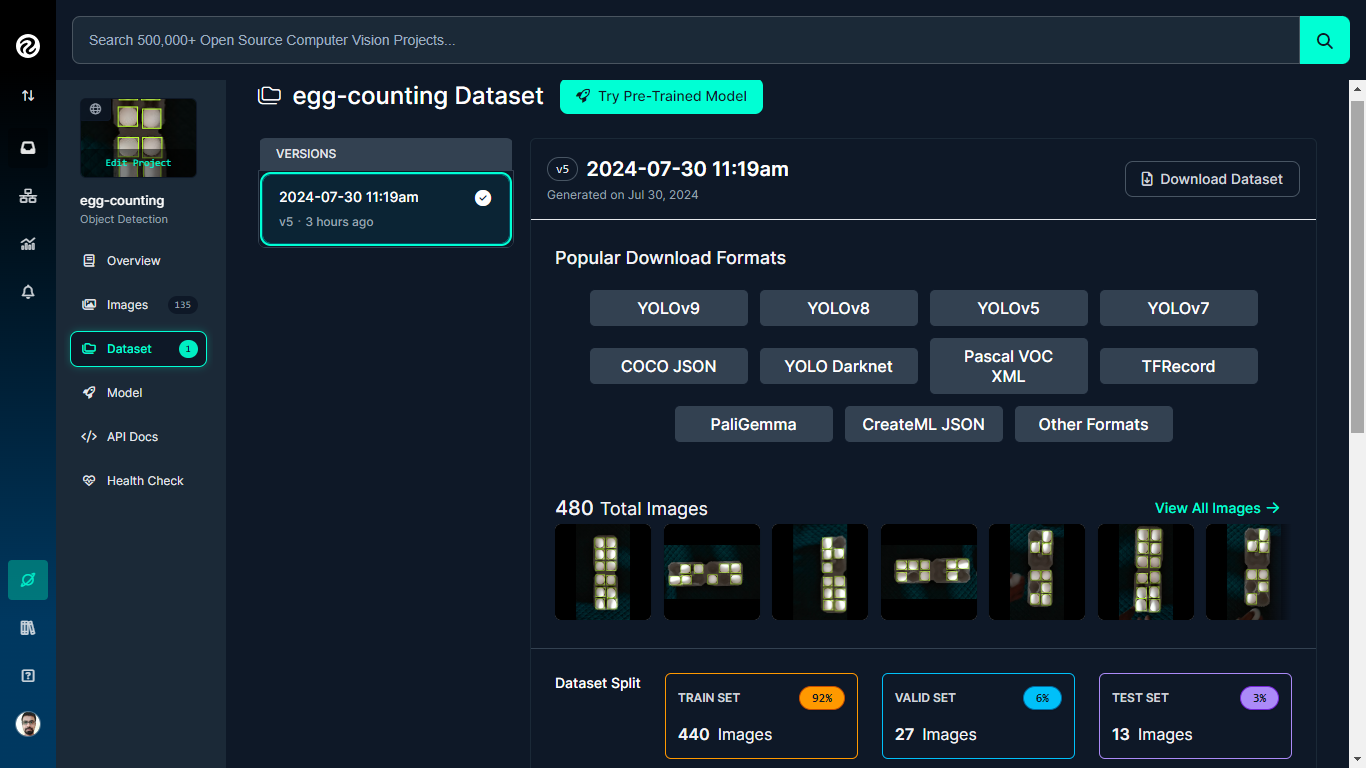Click the green planet Universe icon

(x=28, y=580)
